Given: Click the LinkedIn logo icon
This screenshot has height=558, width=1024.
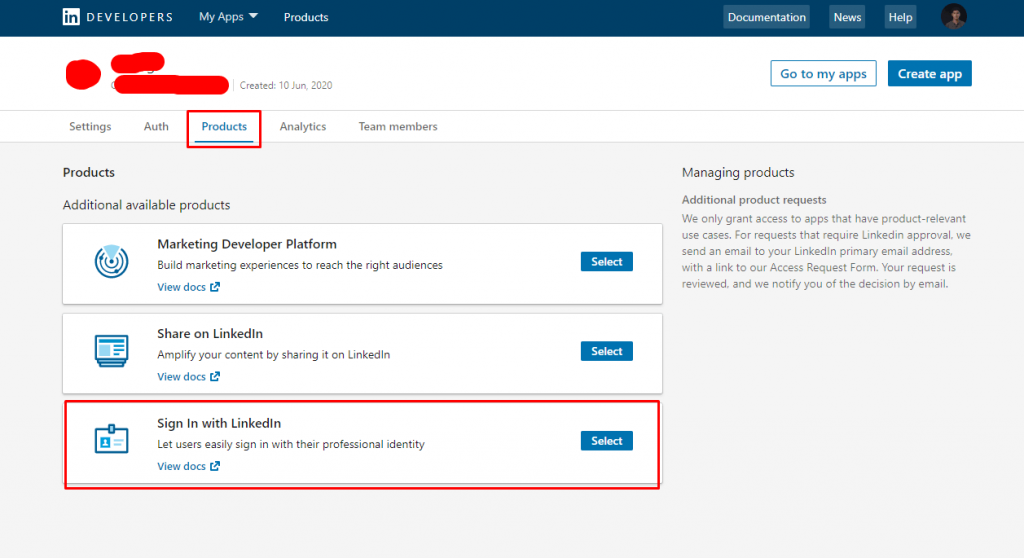Looking at the screenshot, I should tap(71, 17).
